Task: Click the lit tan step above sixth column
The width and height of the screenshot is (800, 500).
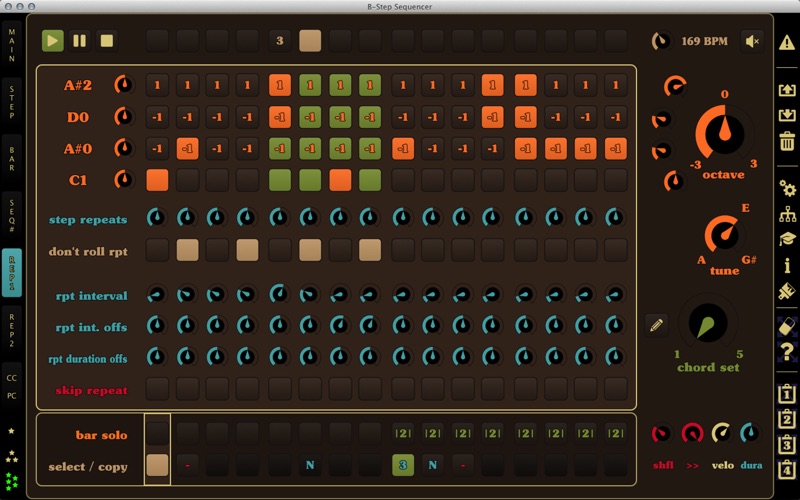Action: point(310,41)
